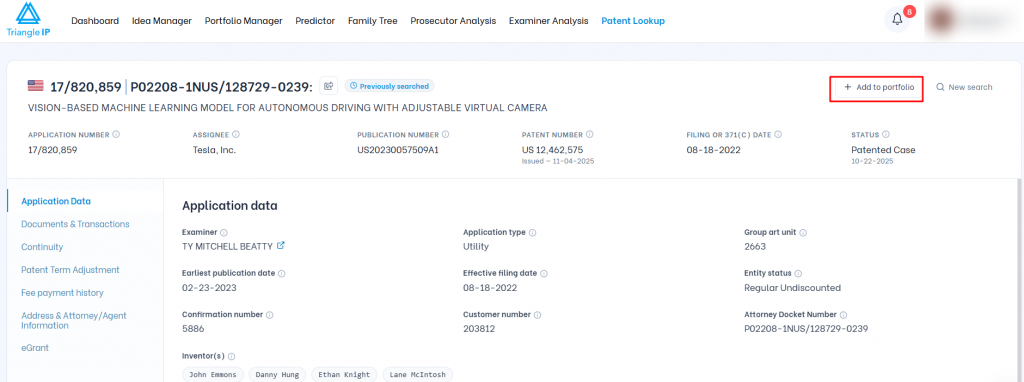Viewport: 1024px width, 382px height.
Task: Click info icon next to Entity status
Action: (798, 274)
